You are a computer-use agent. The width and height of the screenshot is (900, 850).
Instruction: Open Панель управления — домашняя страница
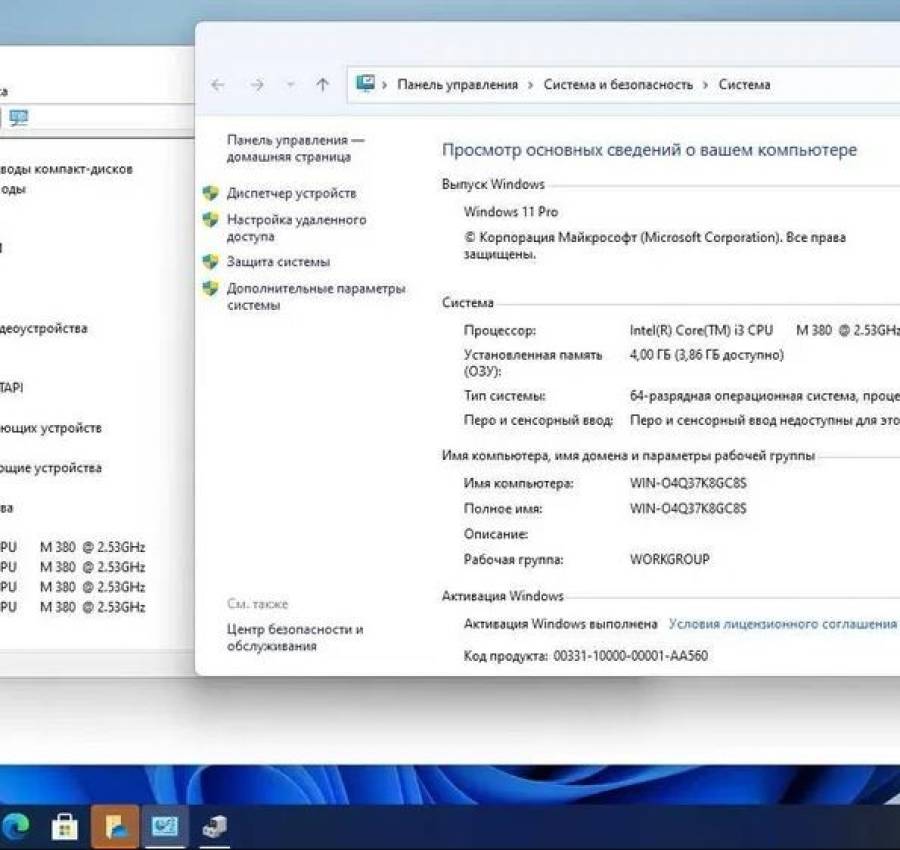pos(295,148)
